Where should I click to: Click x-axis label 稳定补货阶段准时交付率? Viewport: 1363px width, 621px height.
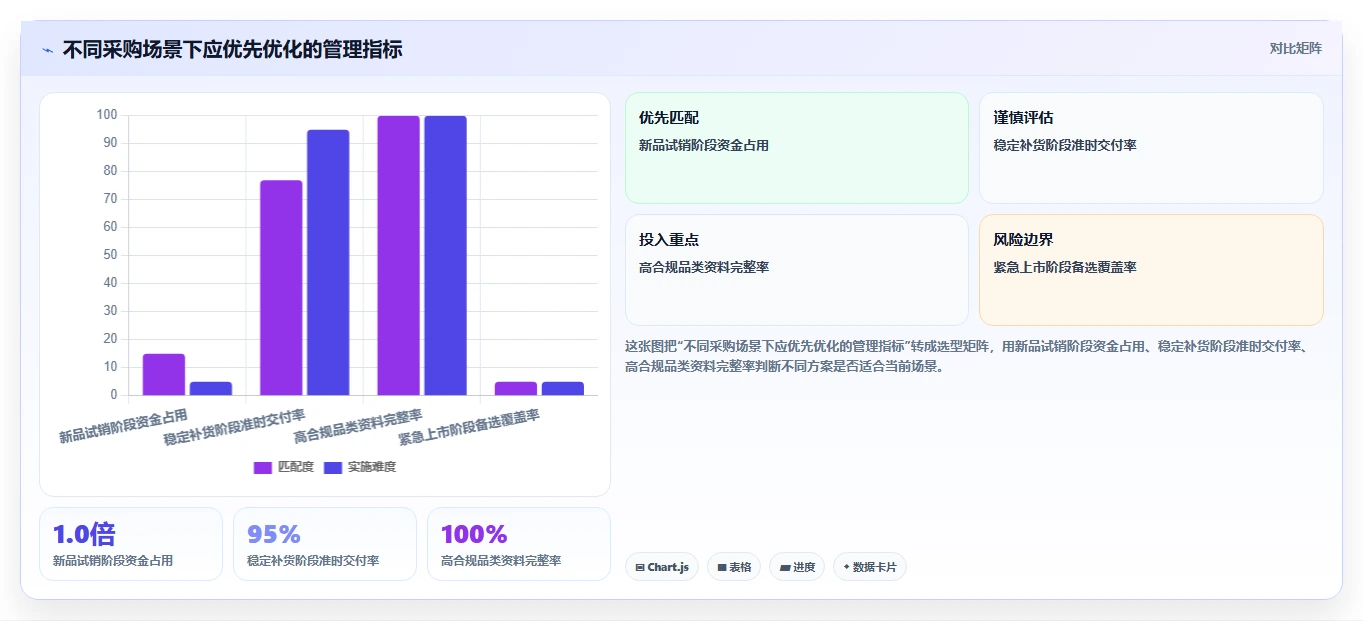pyautogui.click(x=234, y=426)
